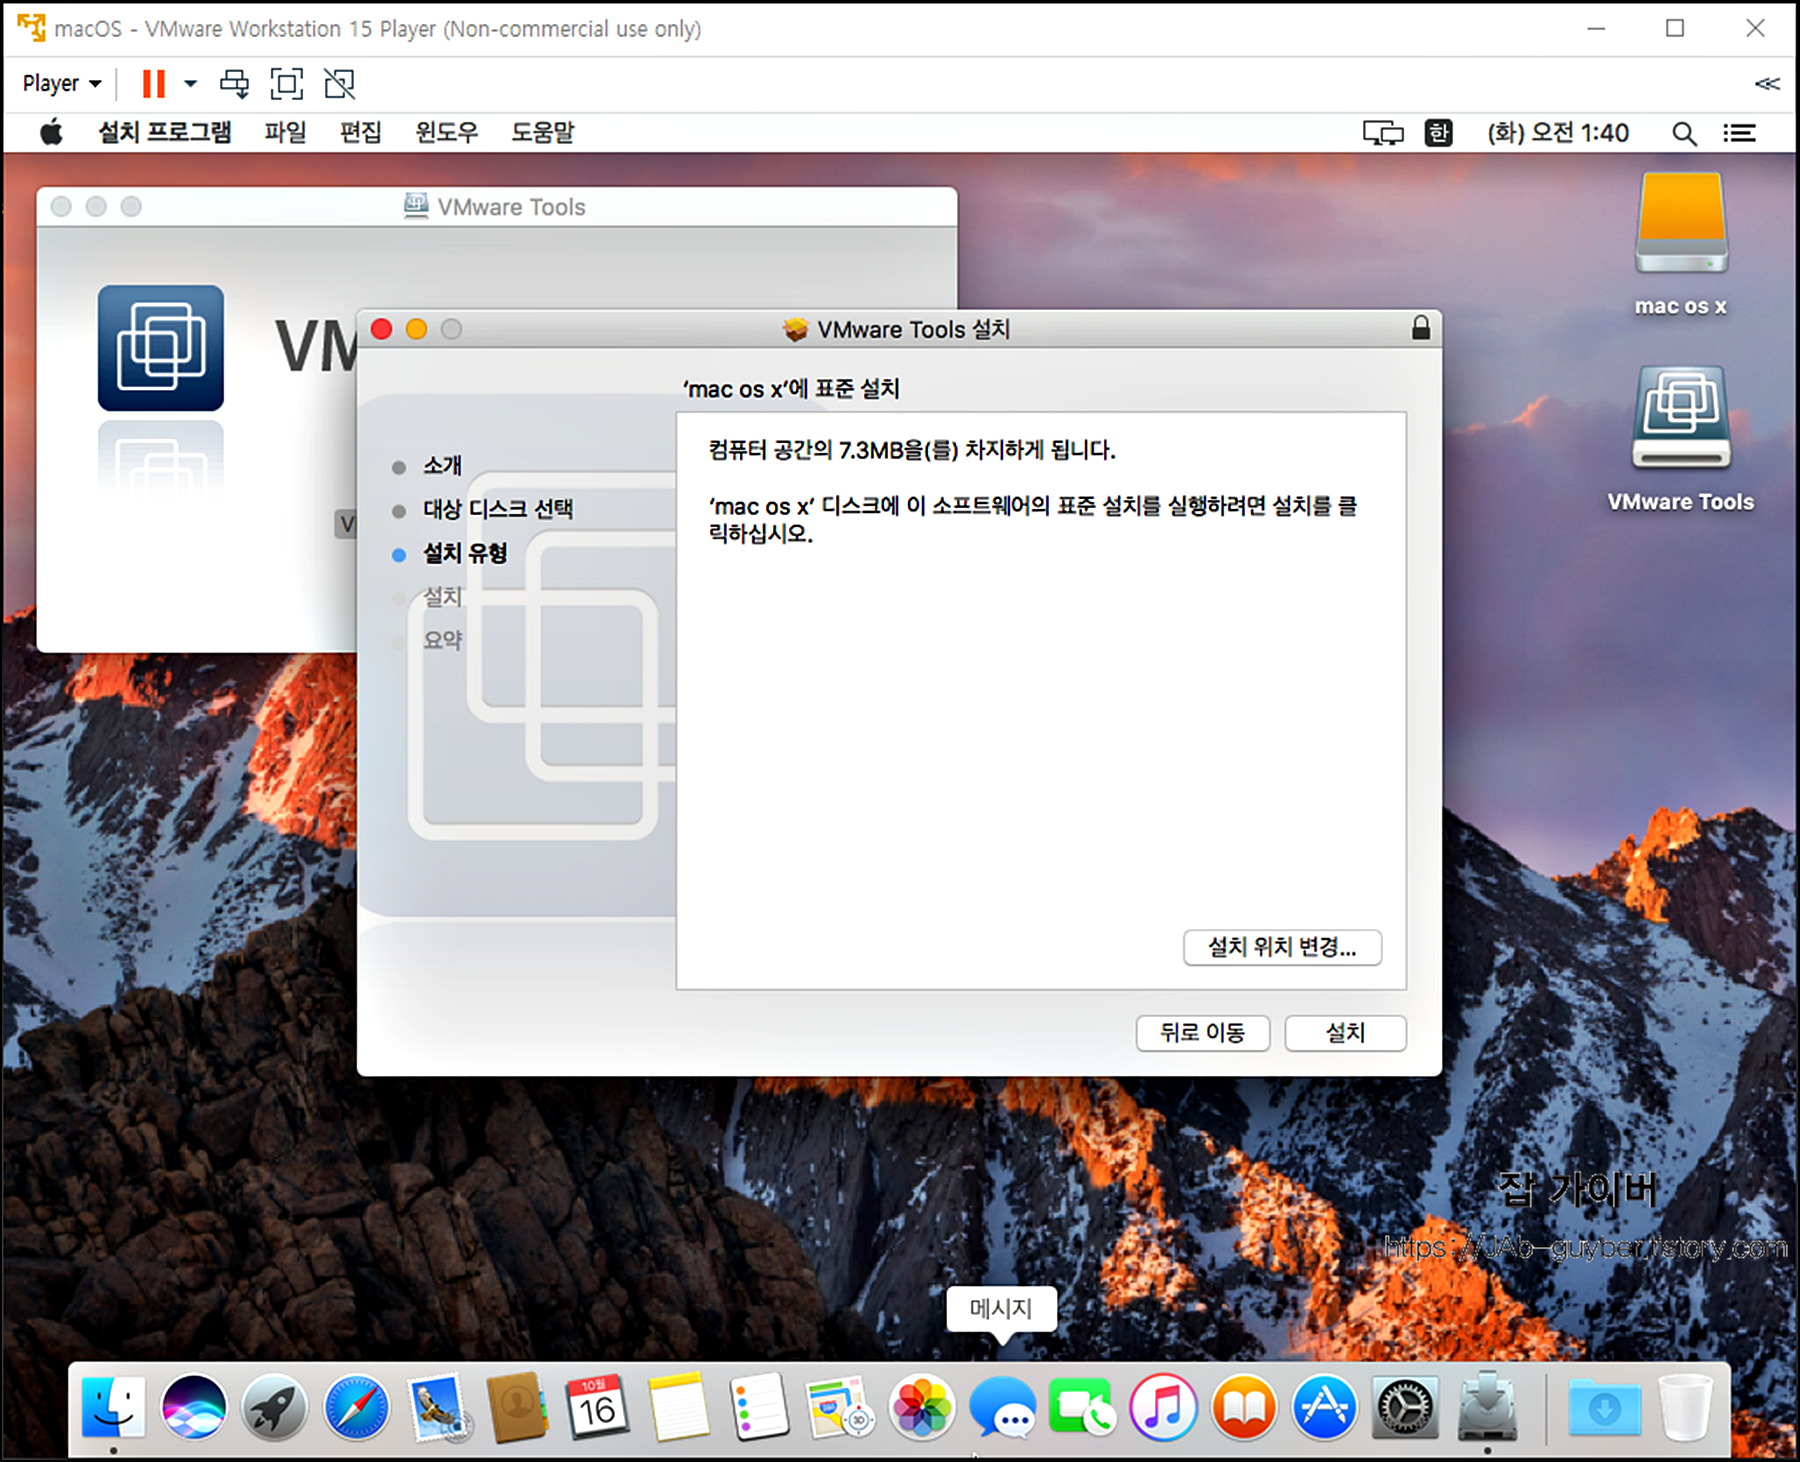This screenshot has height=1462, width=1800.
Task: Open Contacts book in Dock
Action: tap(517, 1406)
